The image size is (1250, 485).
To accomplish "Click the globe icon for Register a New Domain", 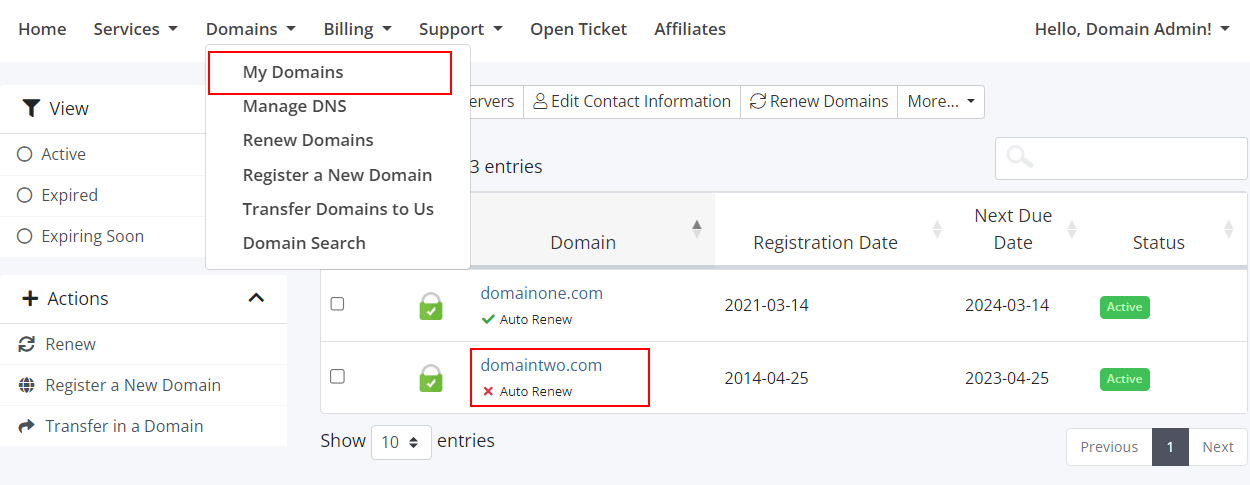I will coord(27,385).
